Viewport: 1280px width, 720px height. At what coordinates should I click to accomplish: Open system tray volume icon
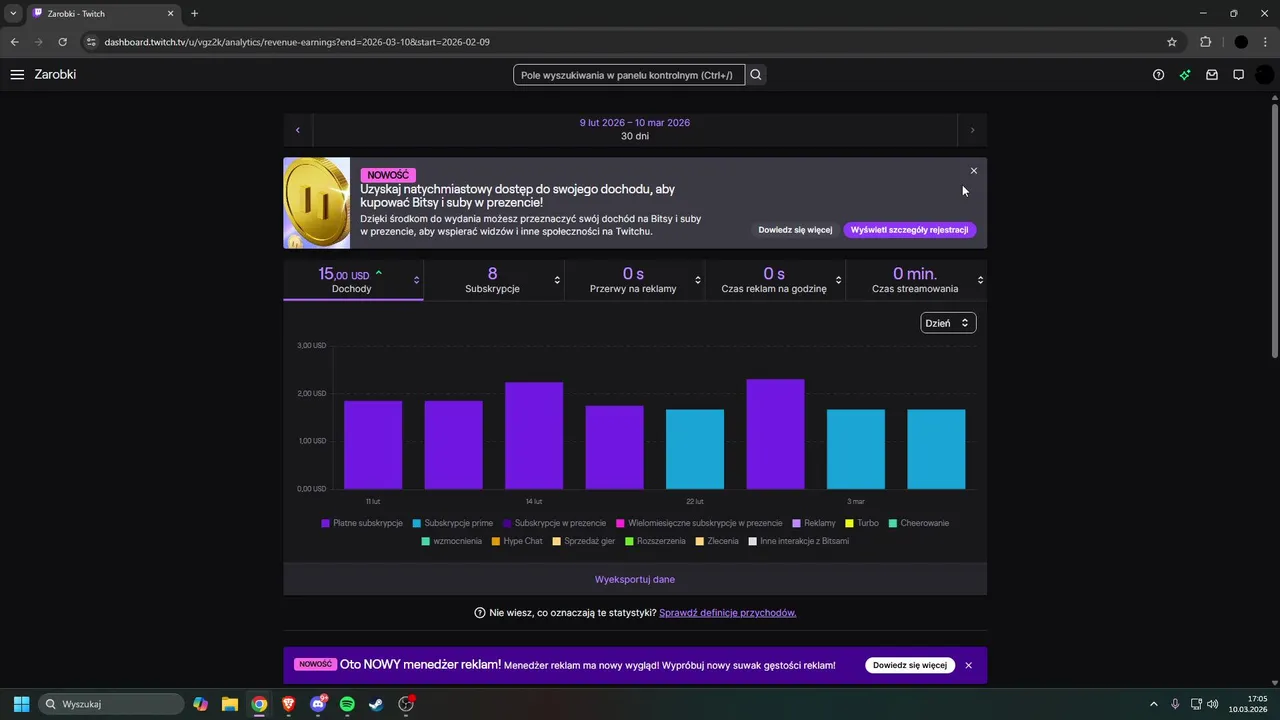click(1213, 704)
